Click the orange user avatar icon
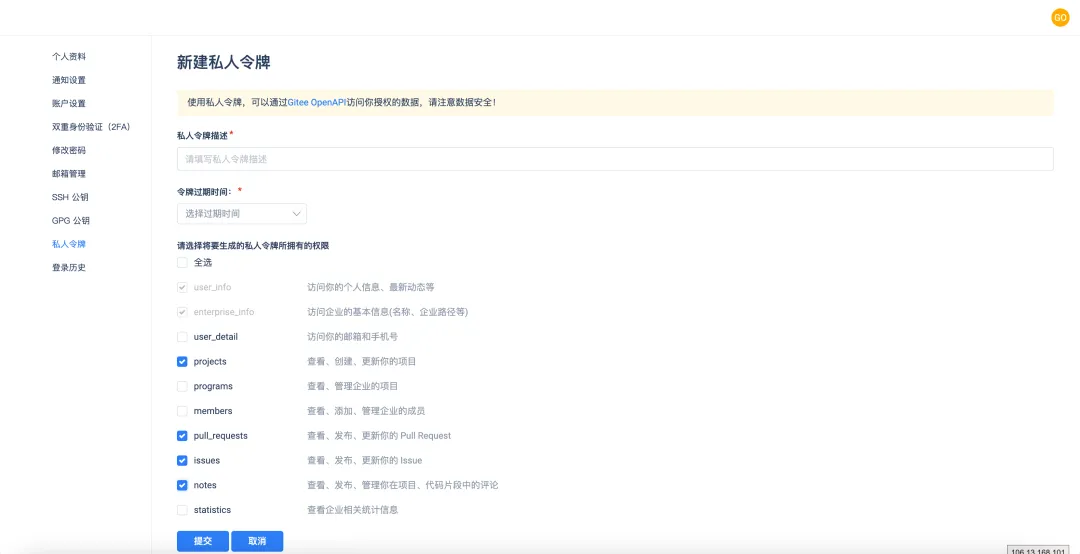 point(1060,17)
